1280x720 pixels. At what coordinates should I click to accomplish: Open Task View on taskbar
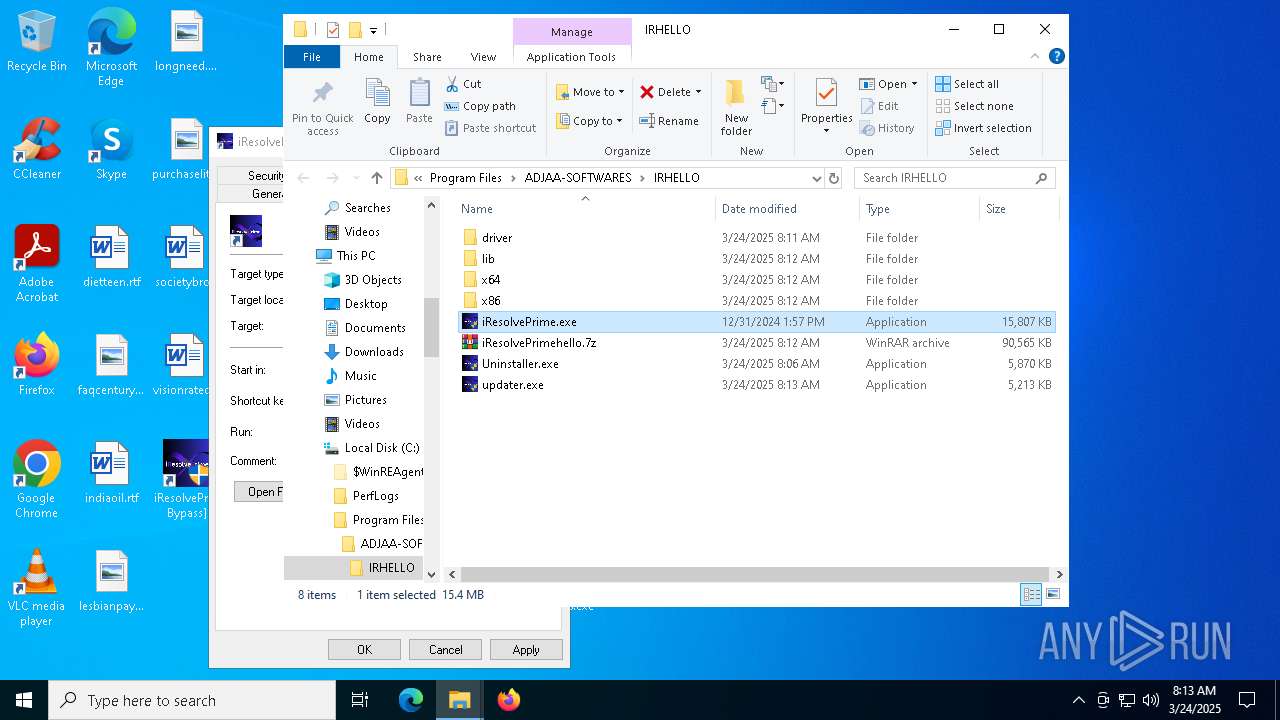[x=360, y=700]
